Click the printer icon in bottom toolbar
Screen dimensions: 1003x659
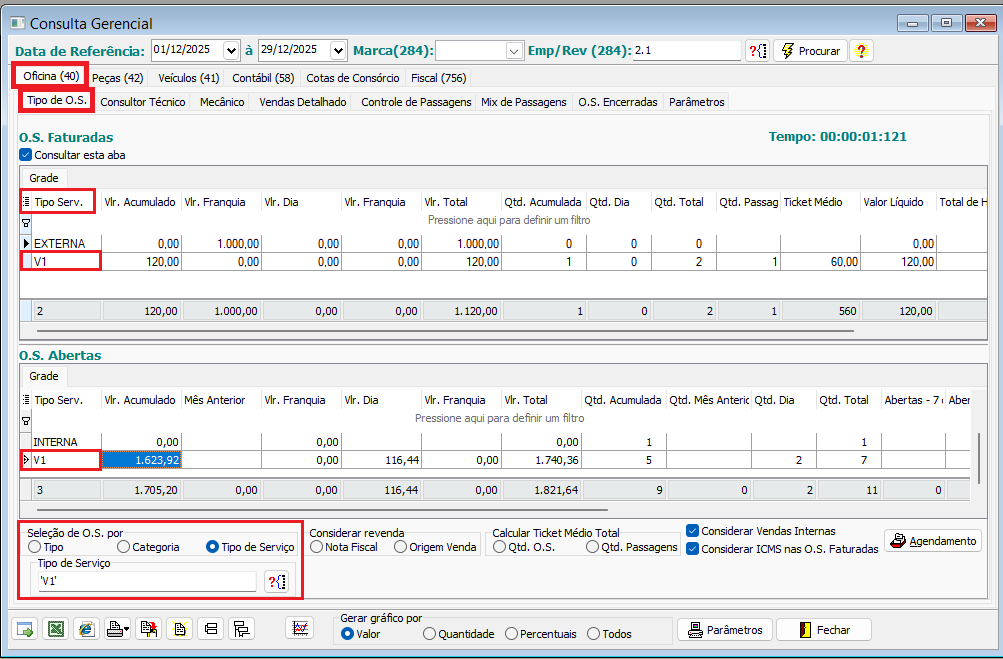(117, 629)
